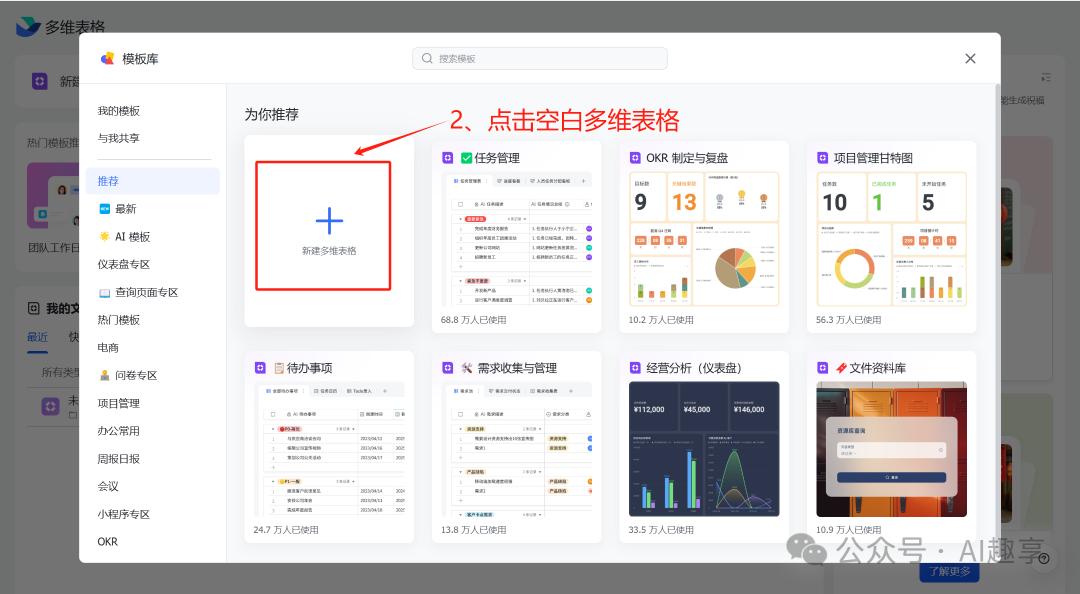This screenshot has height=594, width=1080.
Task: Click the search magnifier icon
Action: point(427,59)
